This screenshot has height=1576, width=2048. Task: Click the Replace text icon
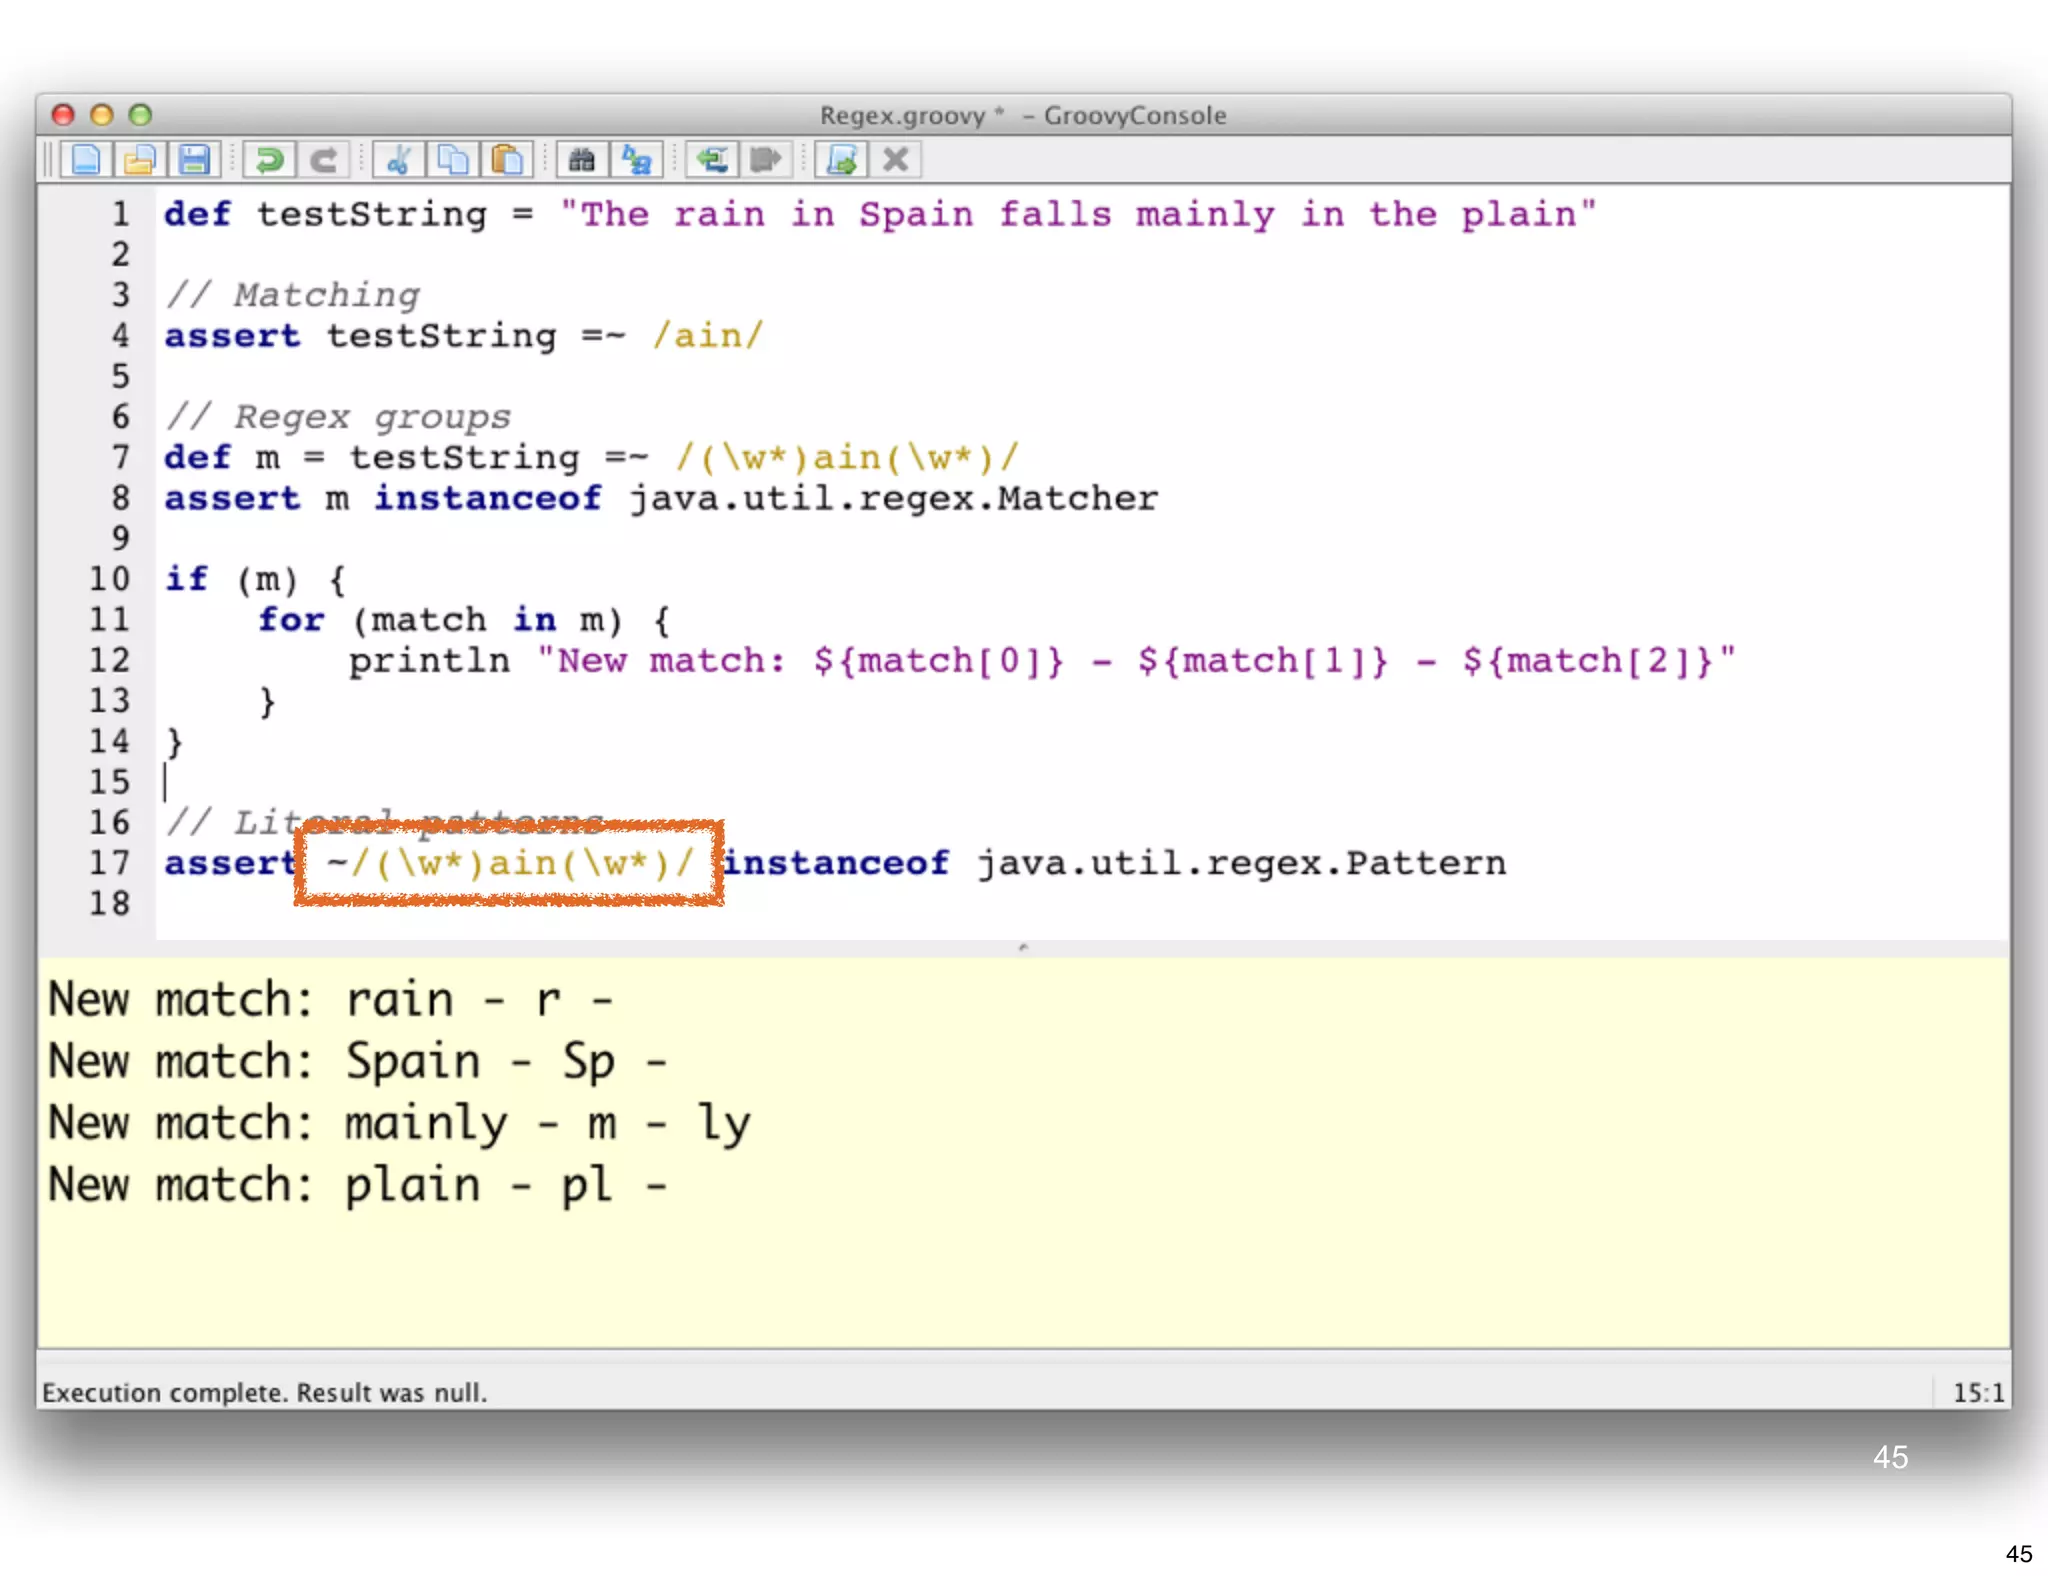click(x=636, y=160)
